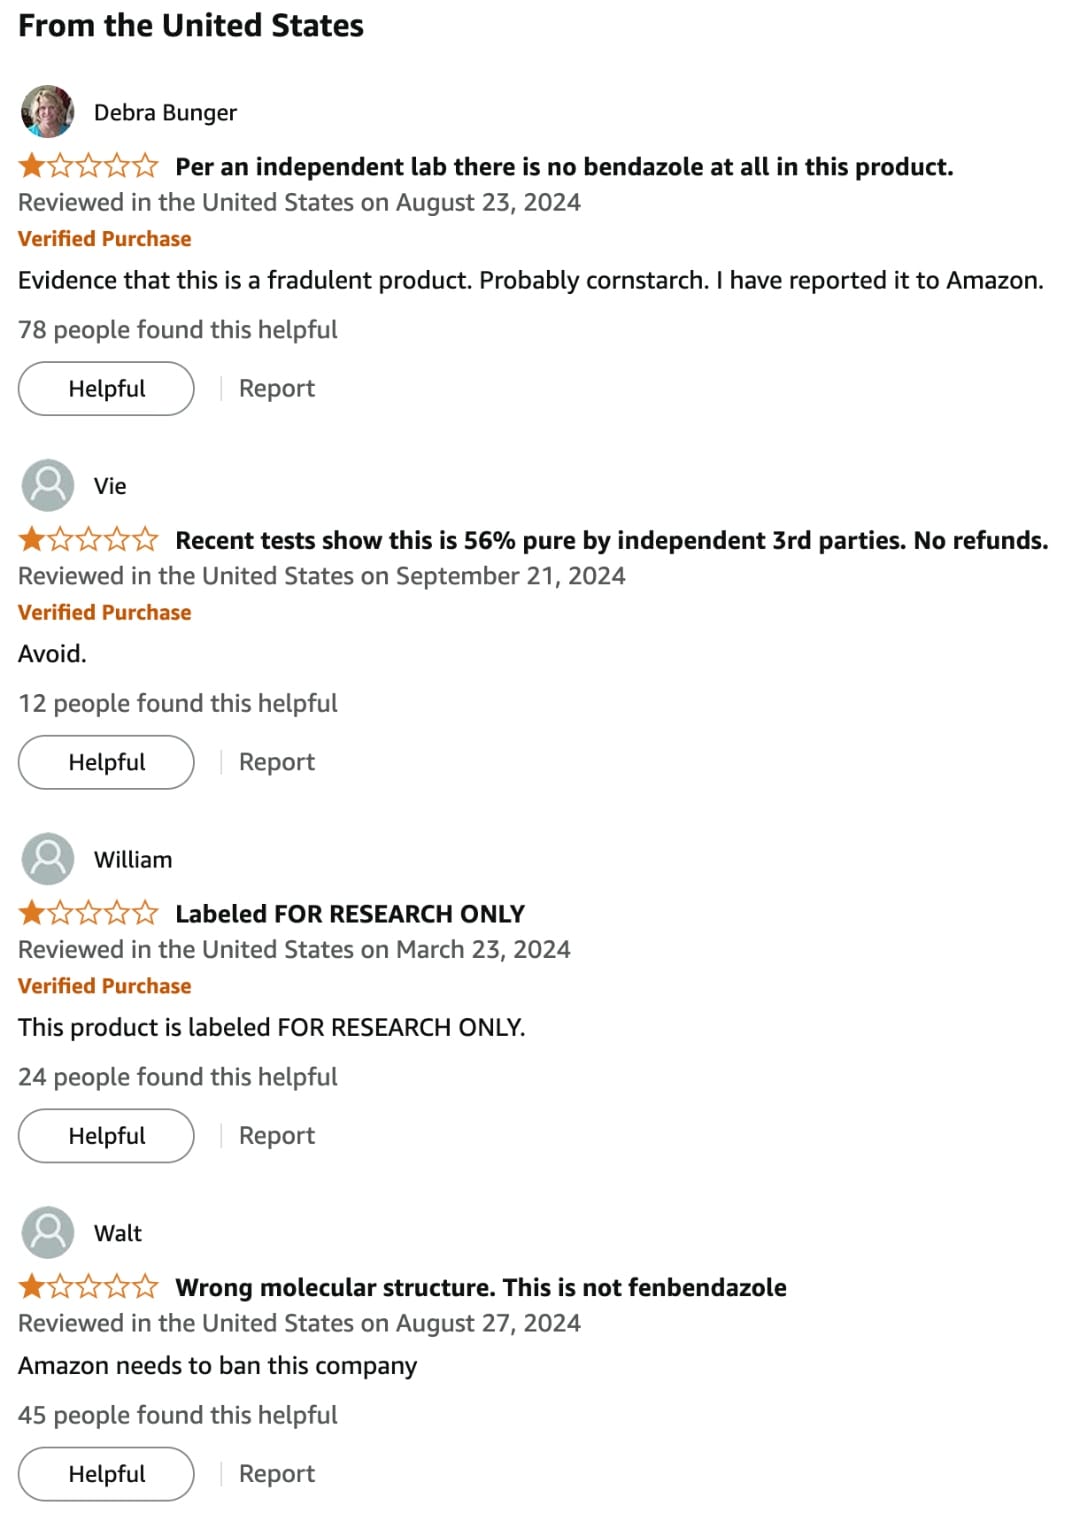This screenshot has height=1521, width=1080.
Task: Mark Walt's review as Helpful
Action: coord(105,1473)
